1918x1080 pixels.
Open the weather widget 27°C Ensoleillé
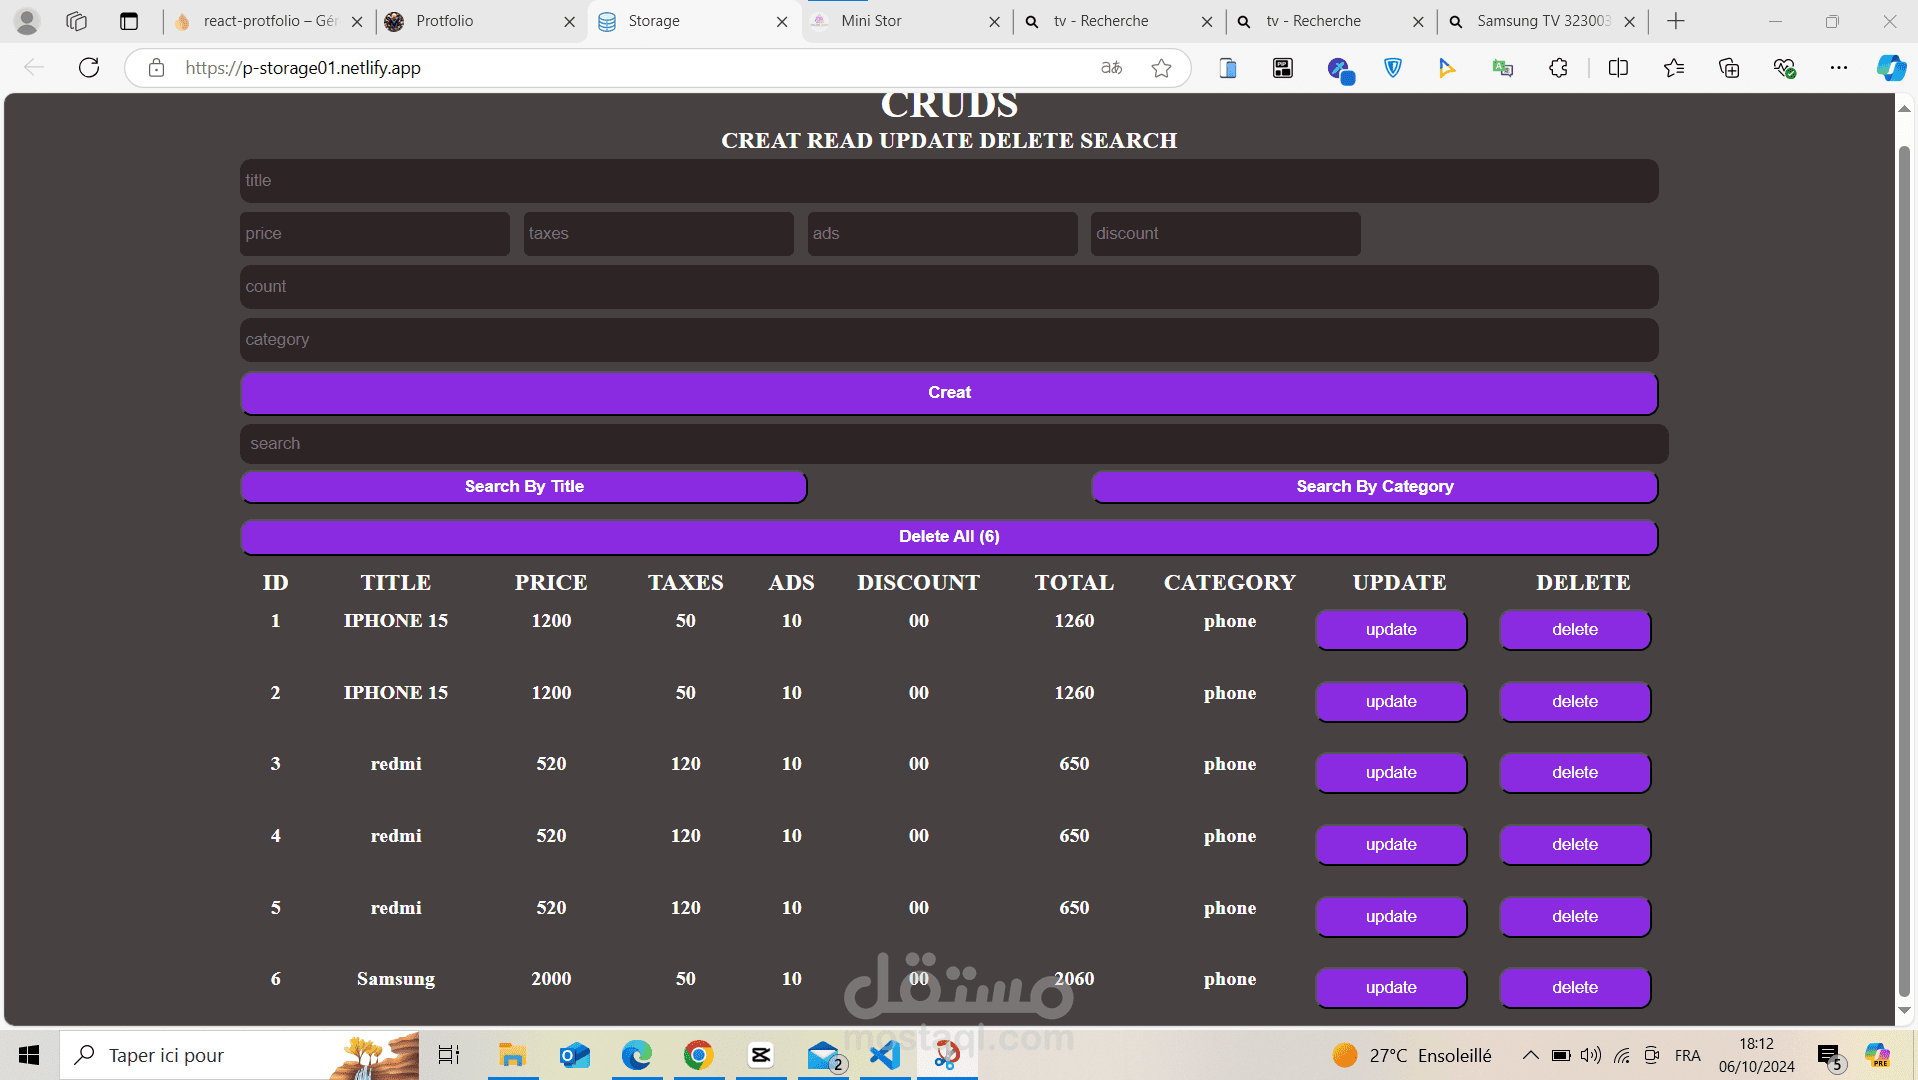pos(1412,1055)
